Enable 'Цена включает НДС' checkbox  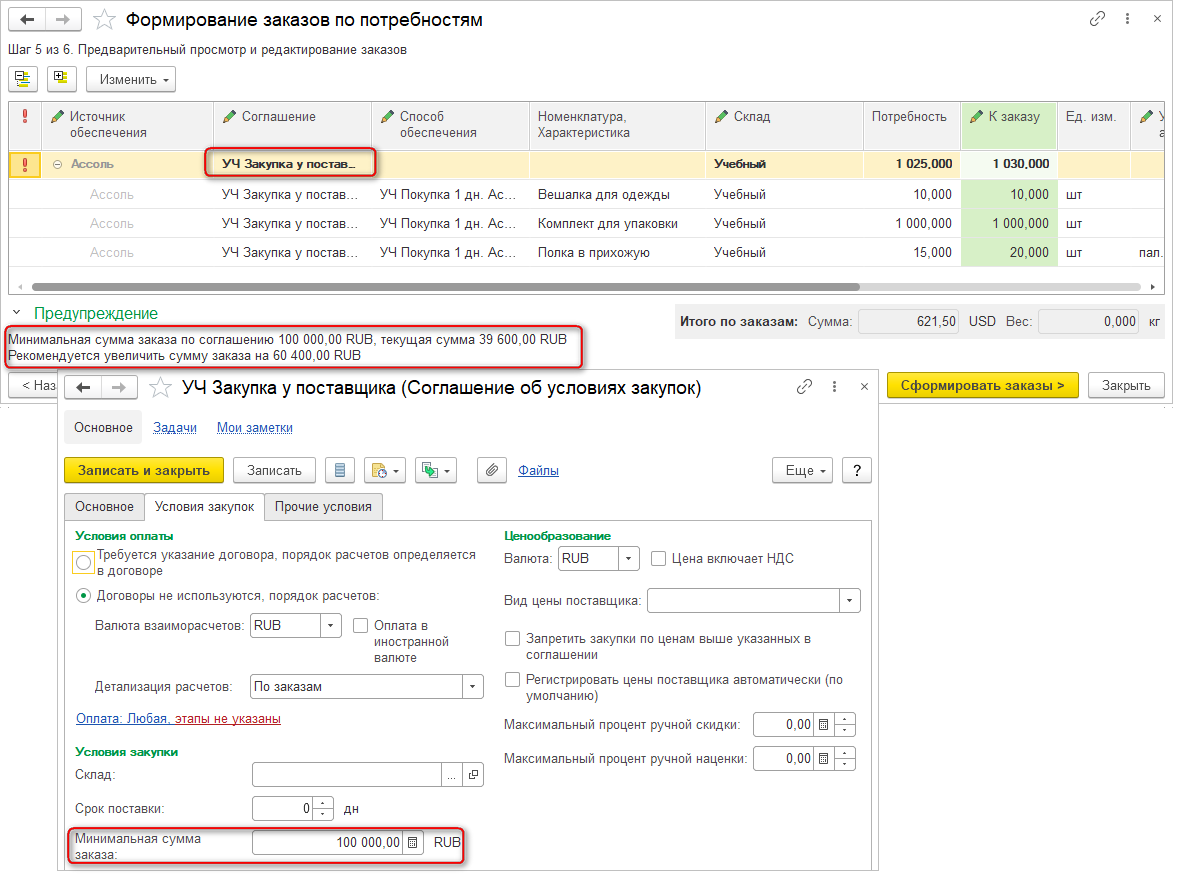(x=659, y=559)
